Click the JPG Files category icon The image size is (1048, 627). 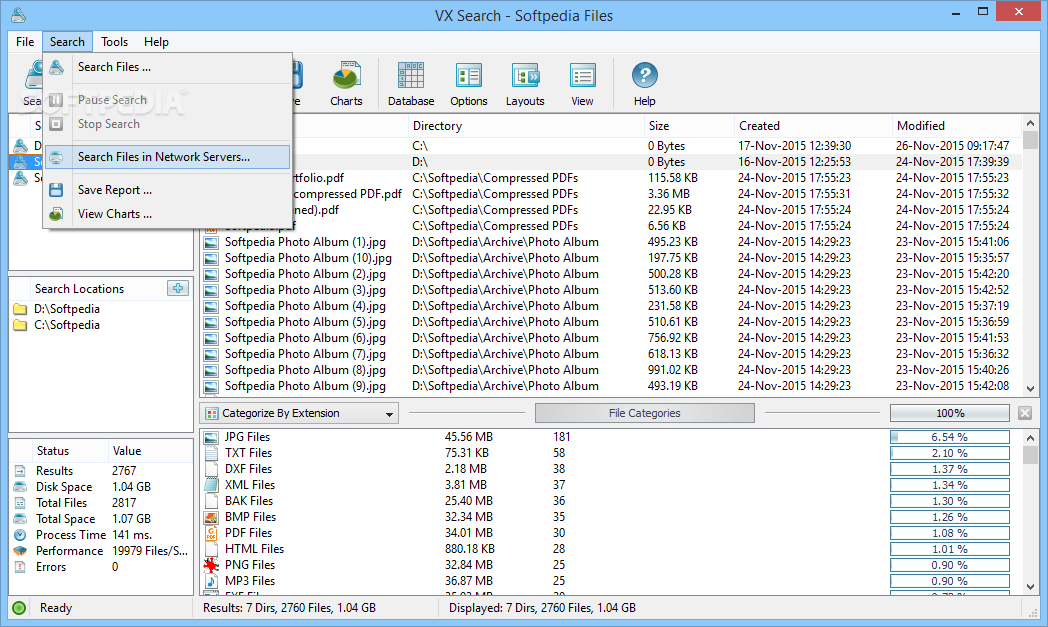click(211, 437)
